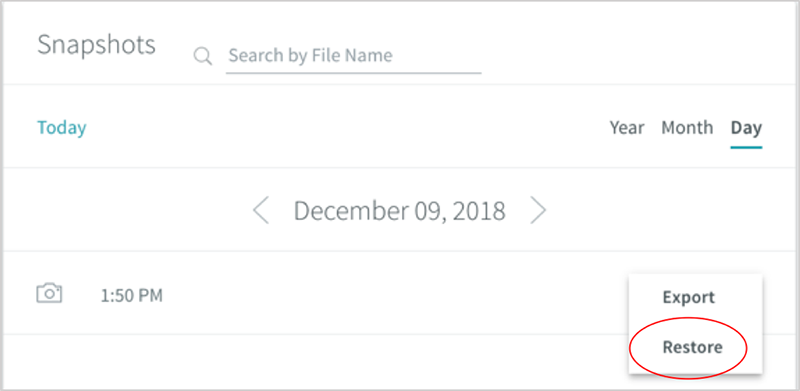
Task: Switch to the Year view
Action: (627, 128)
